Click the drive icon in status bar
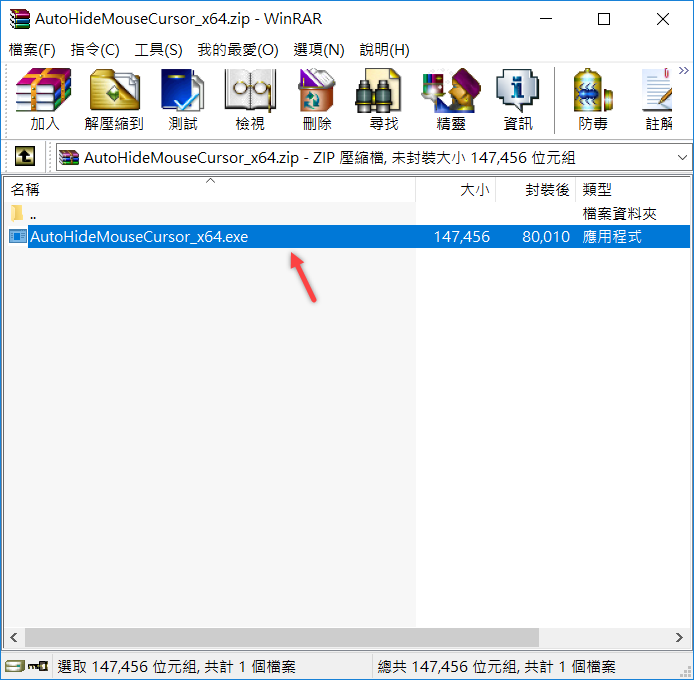The height and width of the screenshot is (680, 694). click(15, 666)
